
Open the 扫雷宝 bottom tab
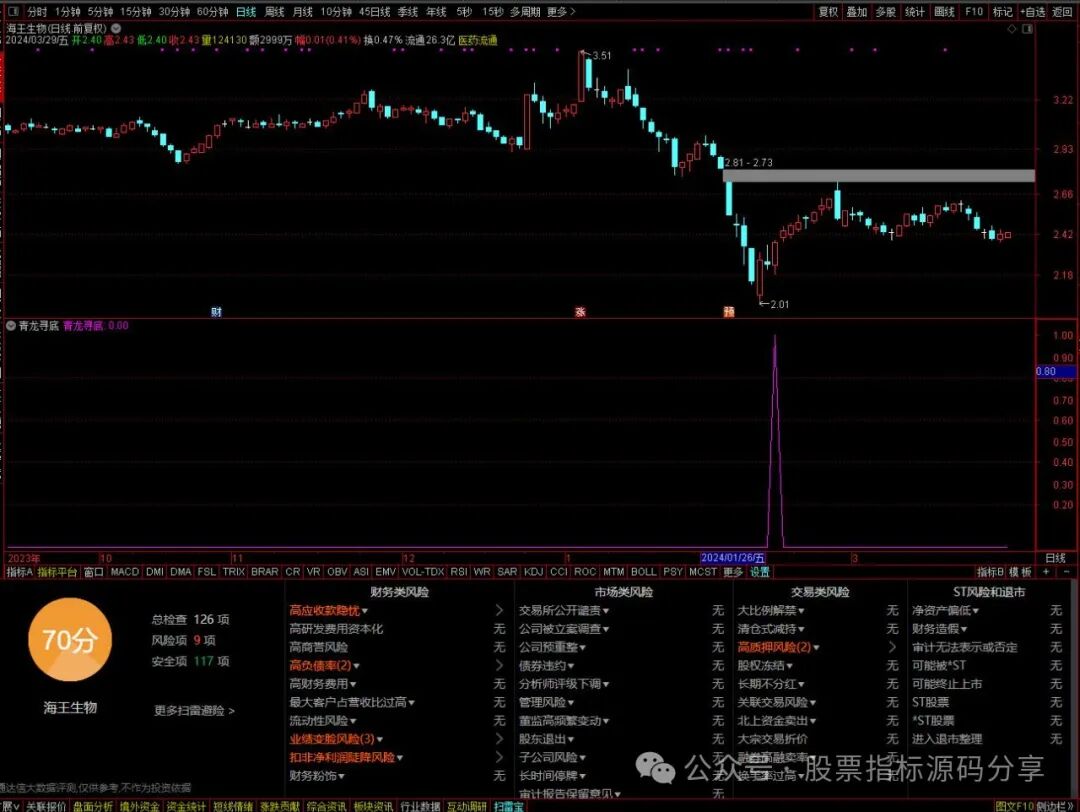pyautogui.click(x=508, y=806)
